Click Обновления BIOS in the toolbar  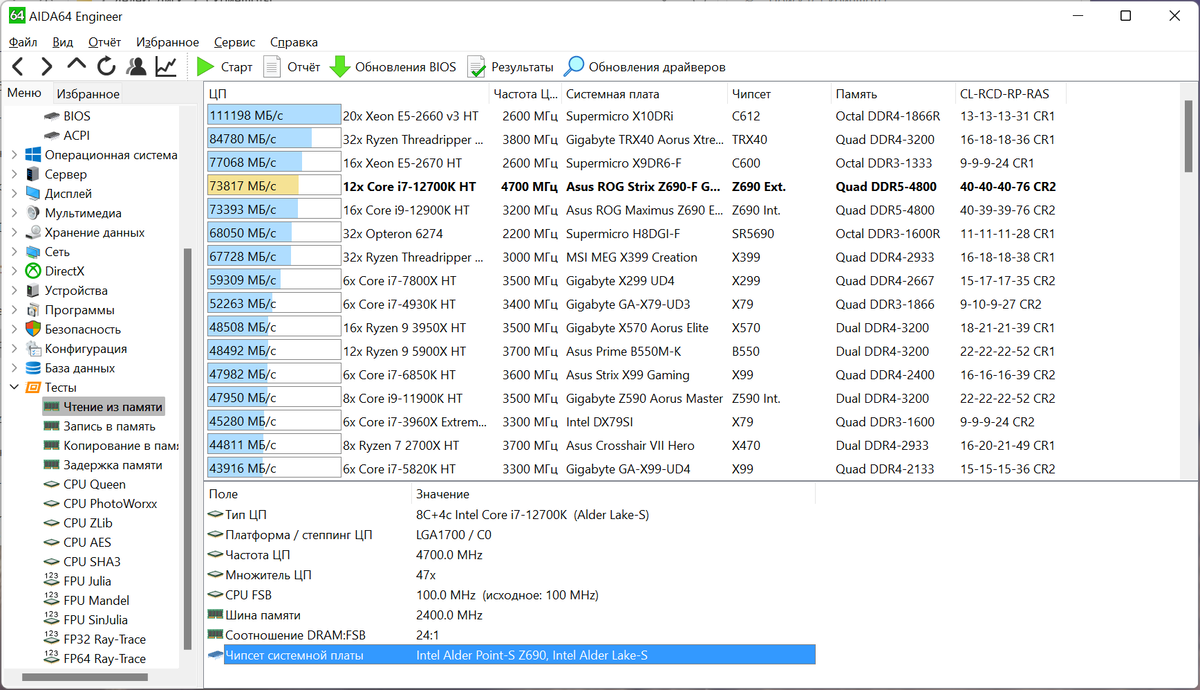tap(393, 67)
